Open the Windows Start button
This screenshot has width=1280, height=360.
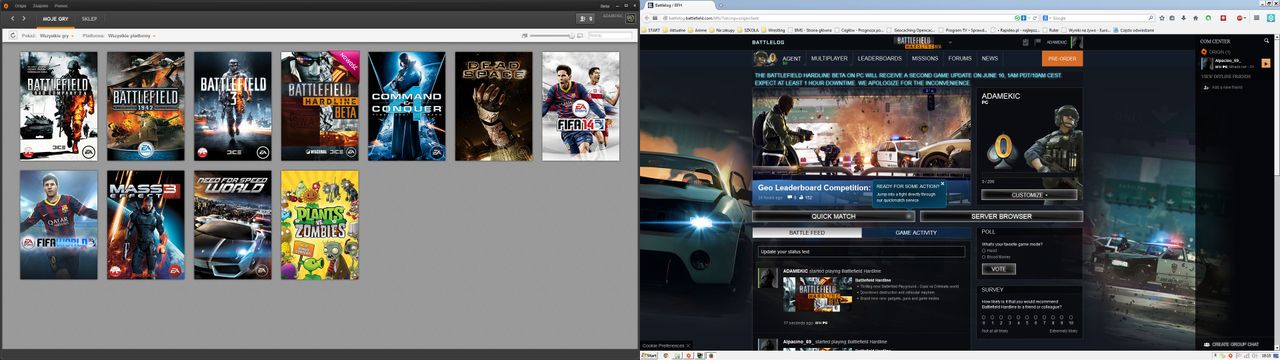(x=650, y=355)
